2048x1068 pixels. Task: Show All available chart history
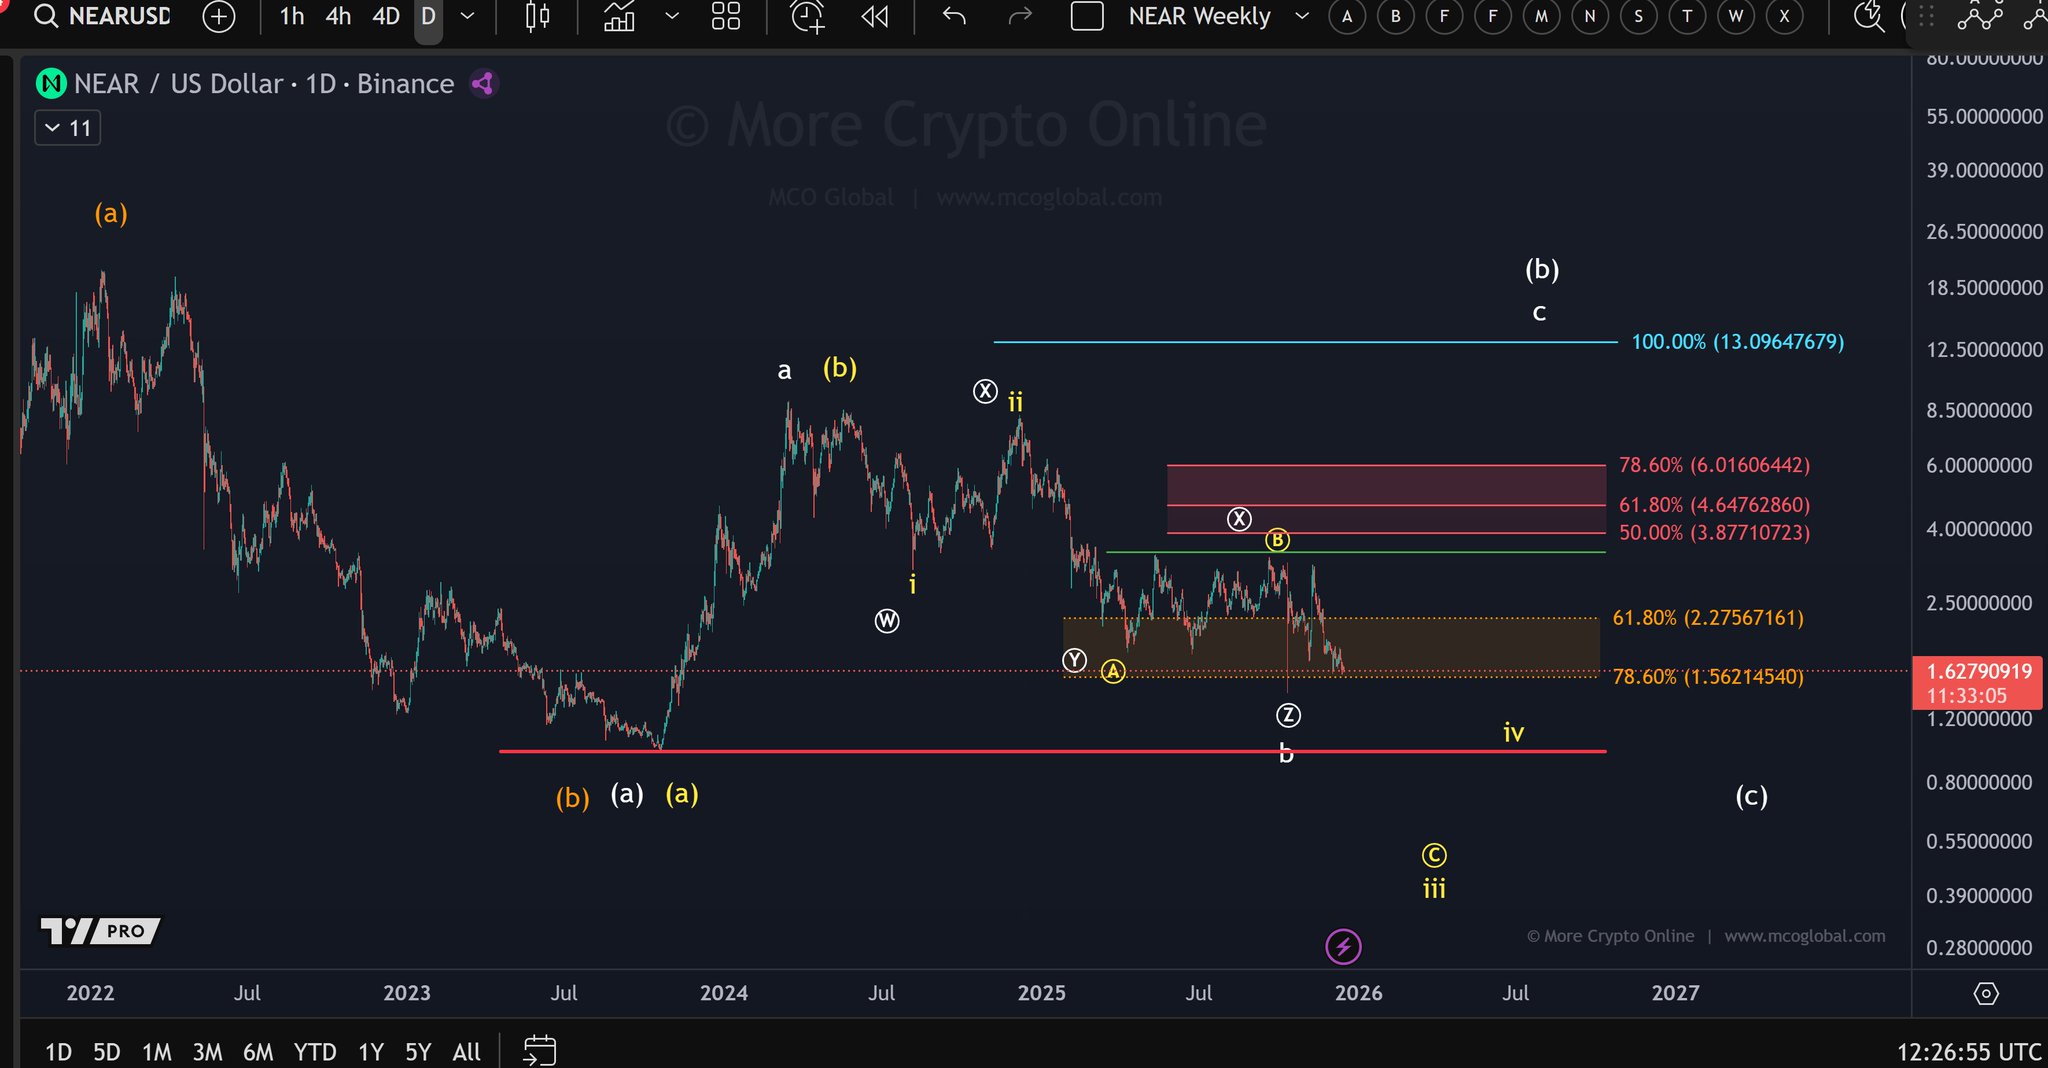point(467,1052)
